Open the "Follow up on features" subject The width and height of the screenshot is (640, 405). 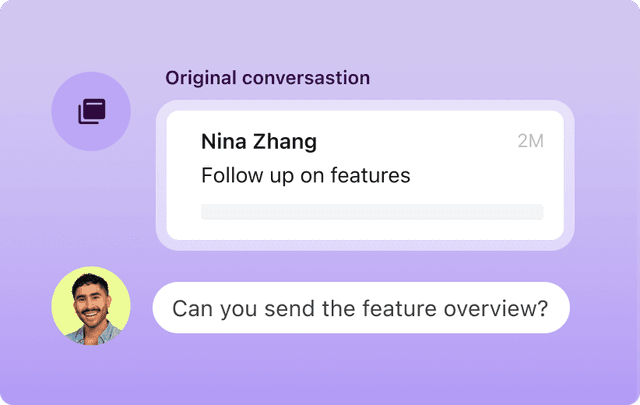pyautogui.click(x=306, y=176)
